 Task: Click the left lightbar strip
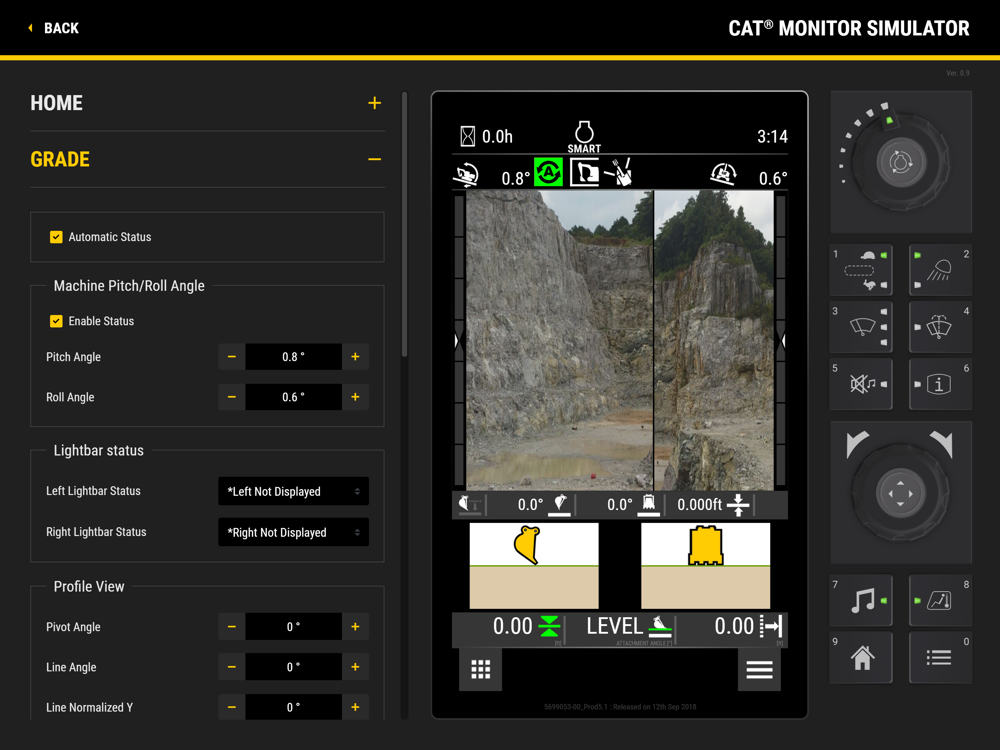pos(459,341)
